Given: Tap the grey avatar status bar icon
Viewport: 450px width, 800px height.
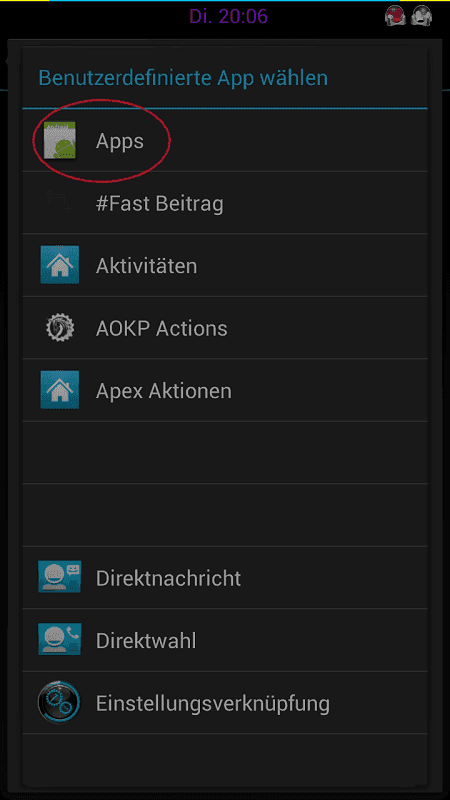Looking at the screenshot, I should tap(421, 16).
